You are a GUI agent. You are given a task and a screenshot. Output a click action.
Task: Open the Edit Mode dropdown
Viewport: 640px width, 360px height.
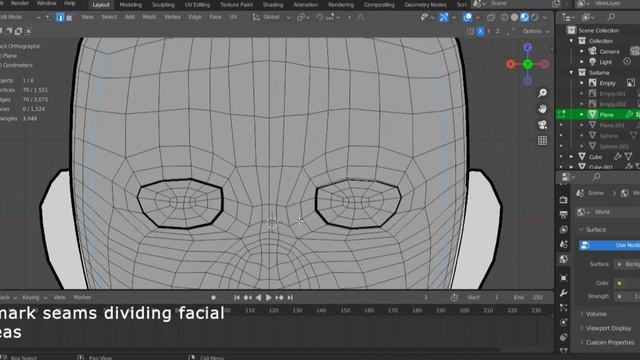(x=20, y=17)
